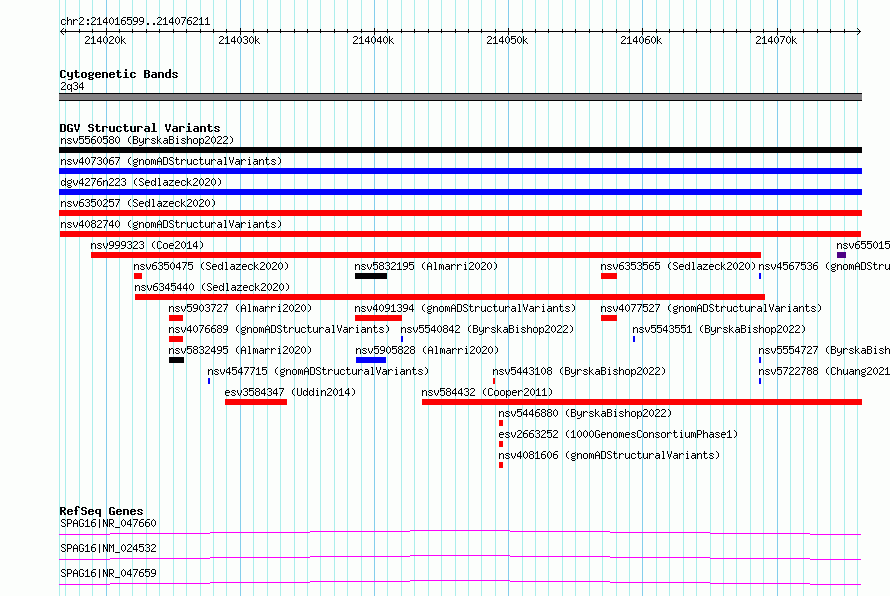The width and height of the screenshot is (890, 596).
Task: Click the nsv655015 label
Action: tap(863, 245)
